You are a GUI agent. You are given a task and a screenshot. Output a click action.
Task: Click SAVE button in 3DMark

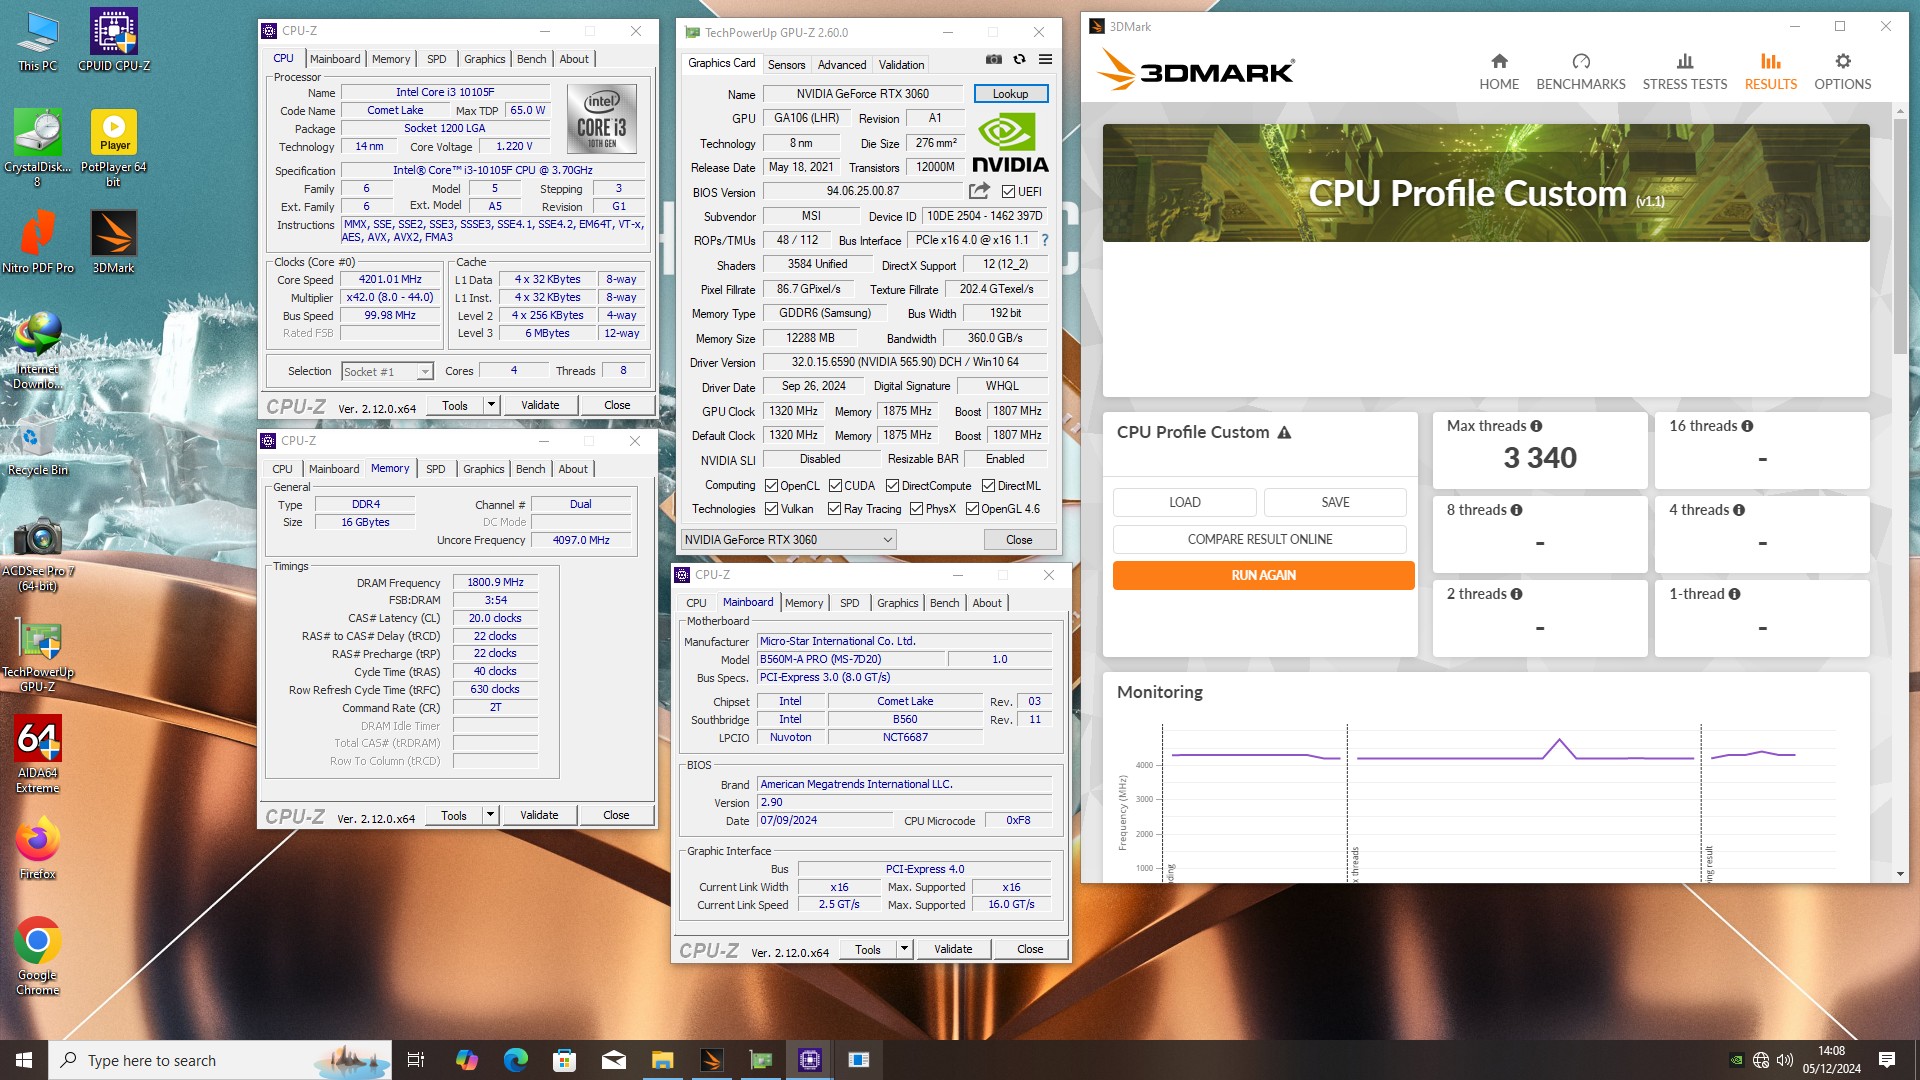click(x=1335, y=502)
